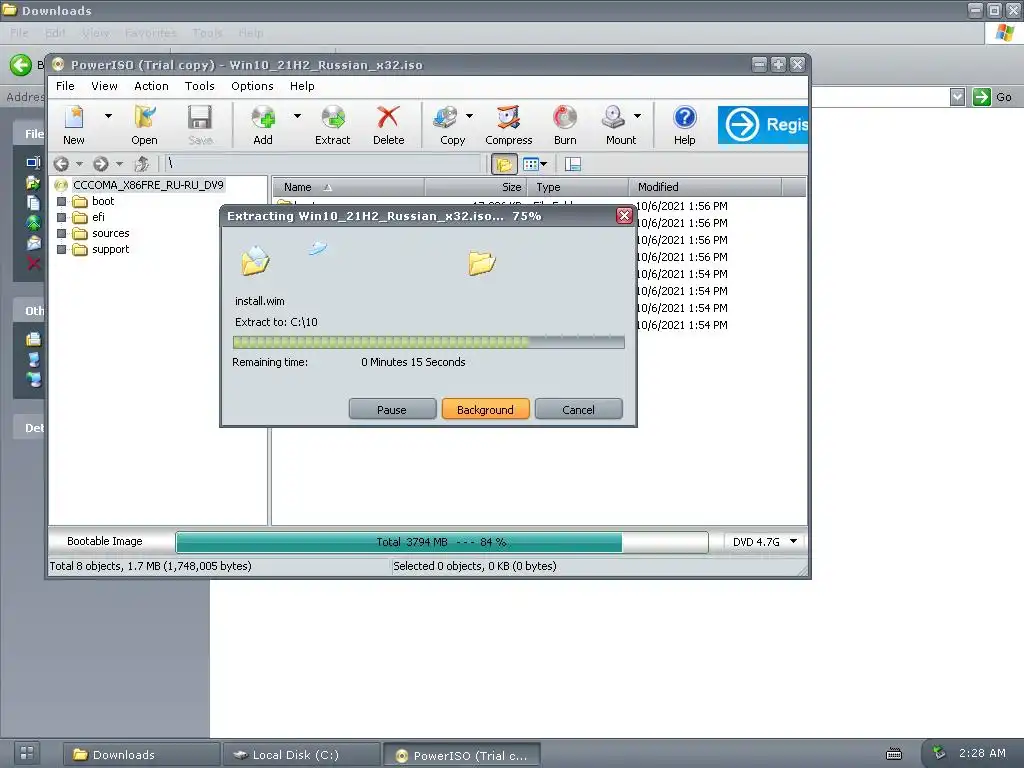Click the 2:28 AM clock
The width and height of the screenshot is (1024, 768).
coord(982,753)
